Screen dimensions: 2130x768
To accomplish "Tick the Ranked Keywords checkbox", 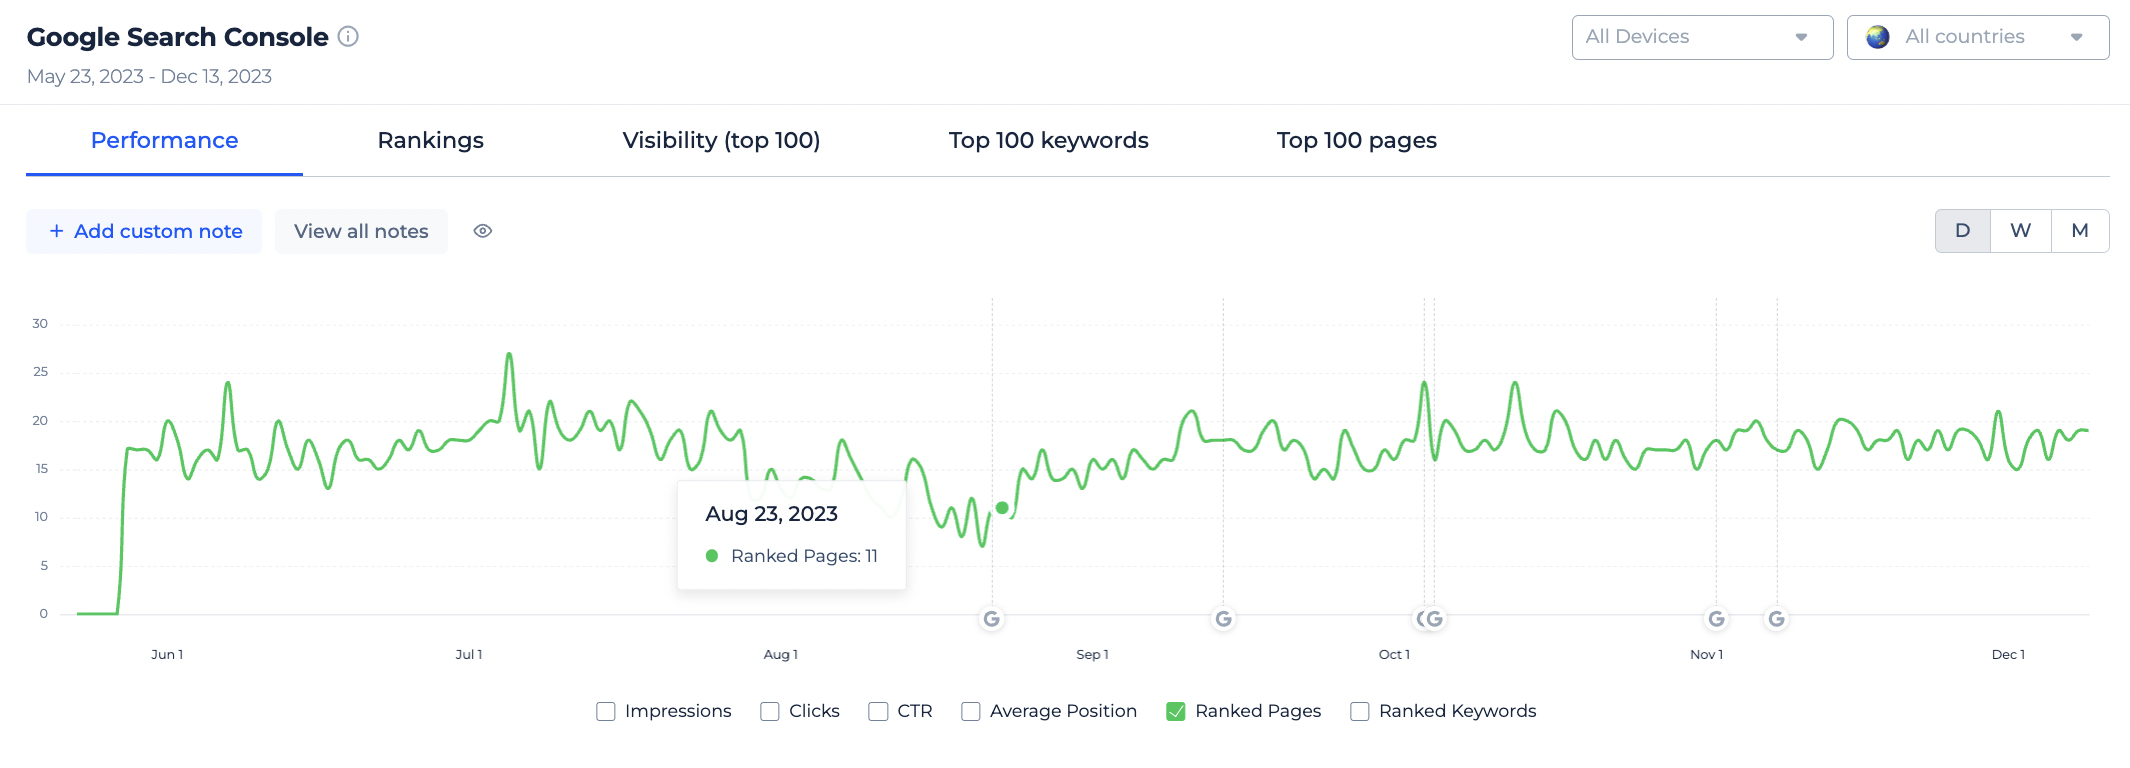I will click(1360, 711).
